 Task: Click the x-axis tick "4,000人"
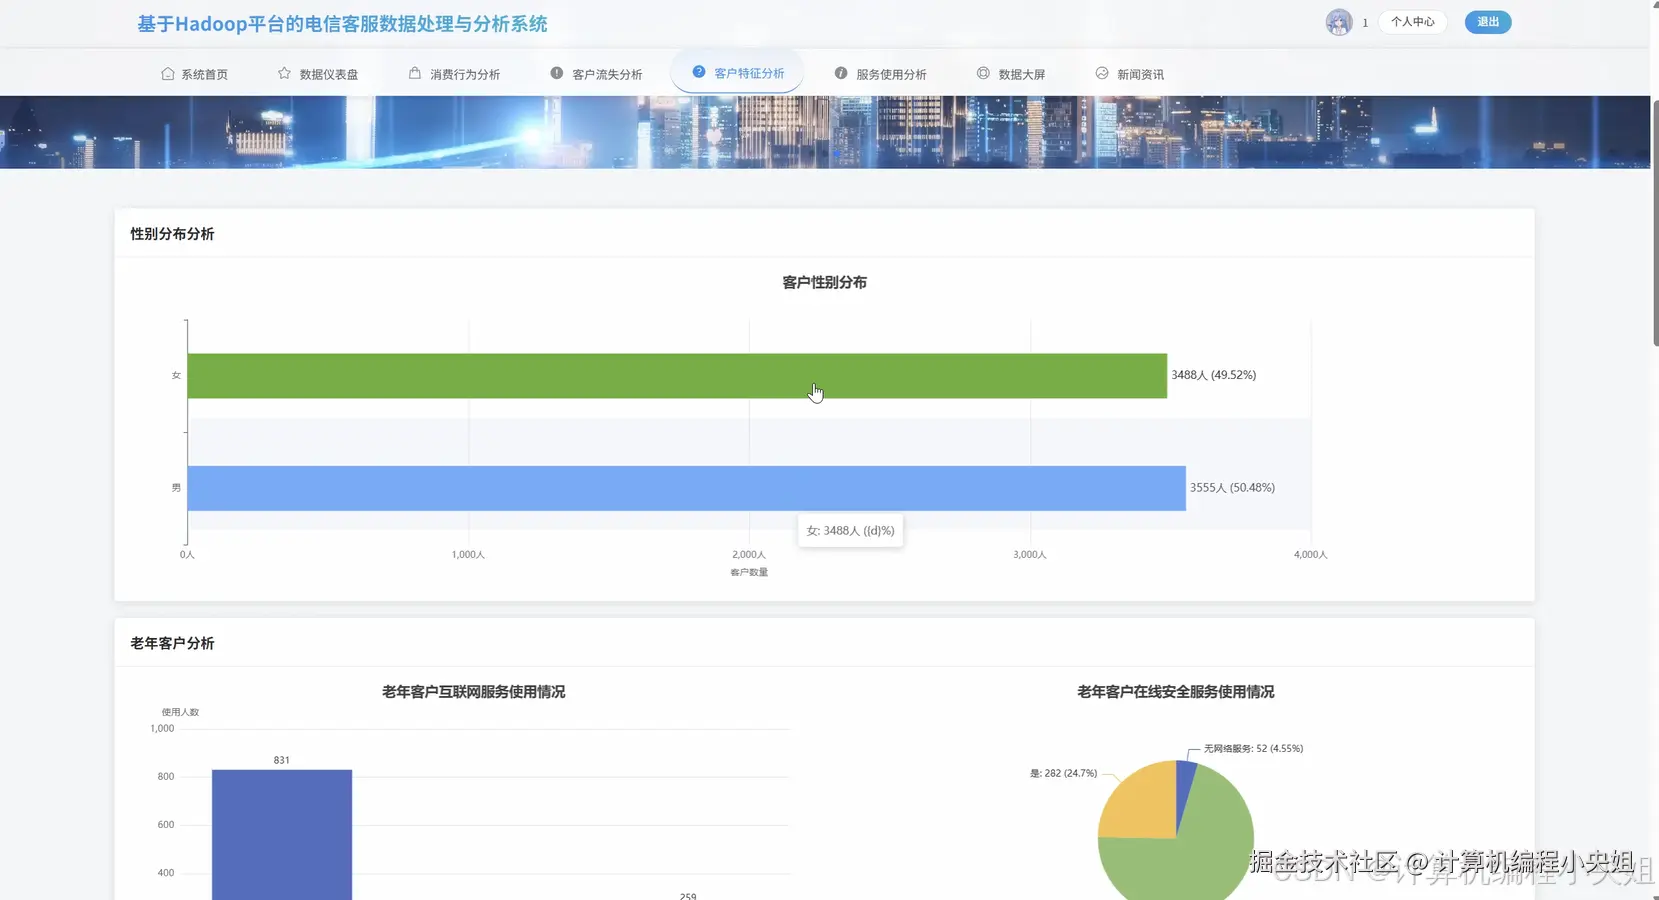(1311, 554)
